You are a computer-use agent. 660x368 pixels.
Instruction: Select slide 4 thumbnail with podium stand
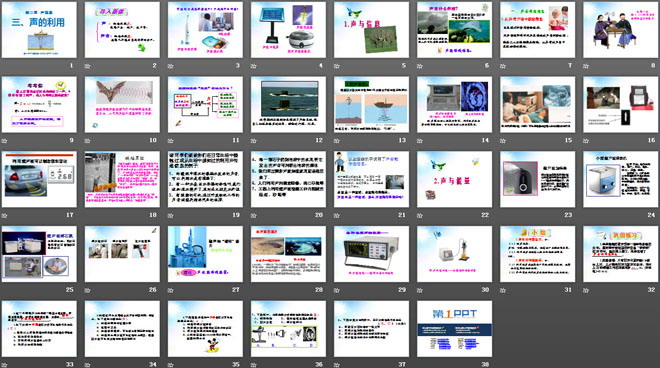point(288,29)
